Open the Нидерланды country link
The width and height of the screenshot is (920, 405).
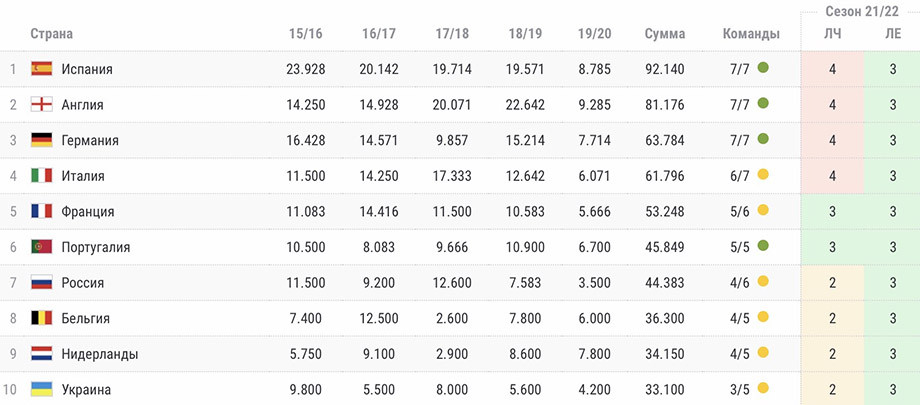[100, 355]
